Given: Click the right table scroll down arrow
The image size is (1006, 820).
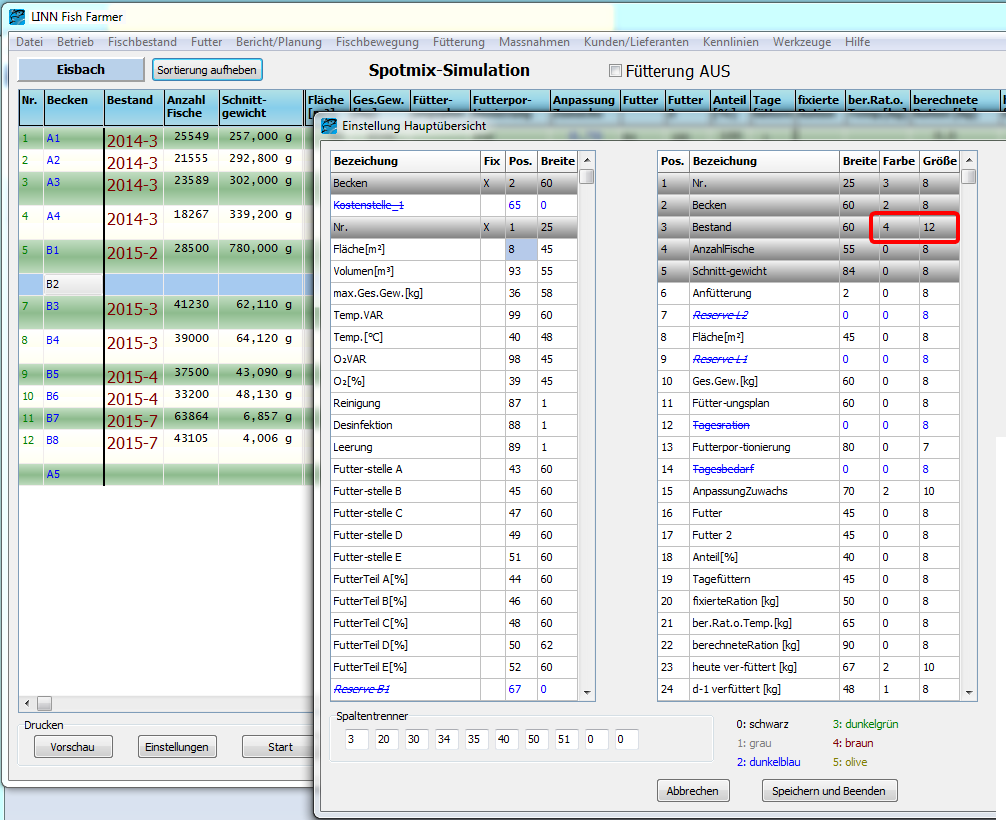Looking at the screenshot, I should pos(969,693).
